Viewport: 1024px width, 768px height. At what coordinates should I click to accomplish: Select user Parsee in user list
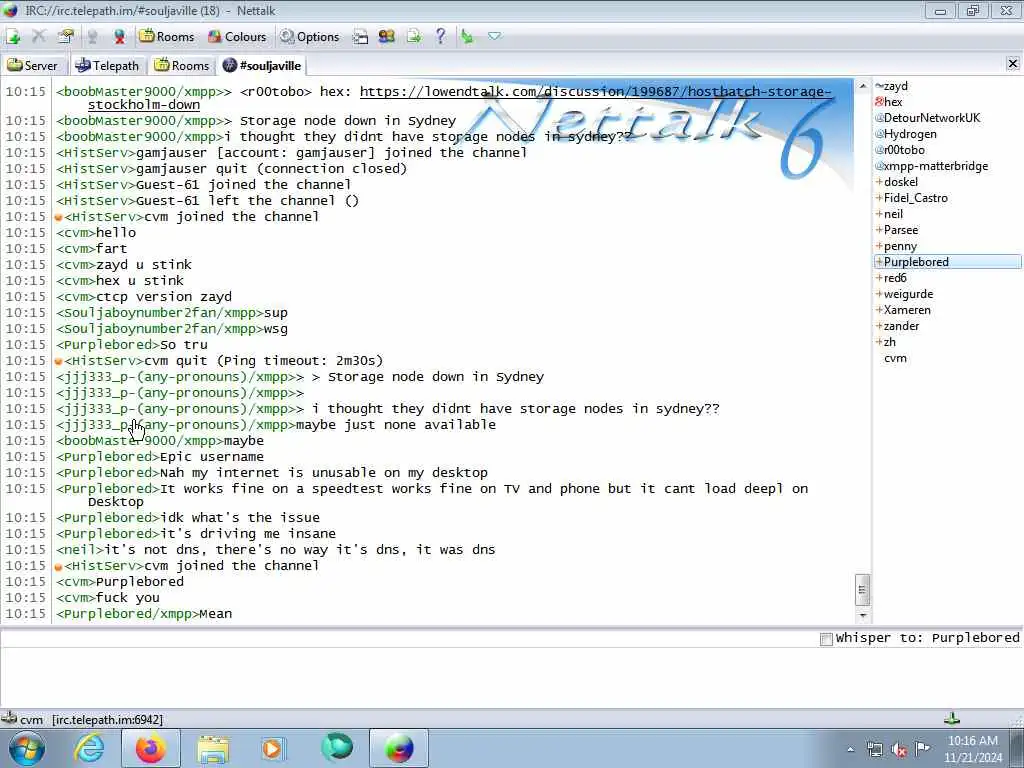[x=901, y=230]
